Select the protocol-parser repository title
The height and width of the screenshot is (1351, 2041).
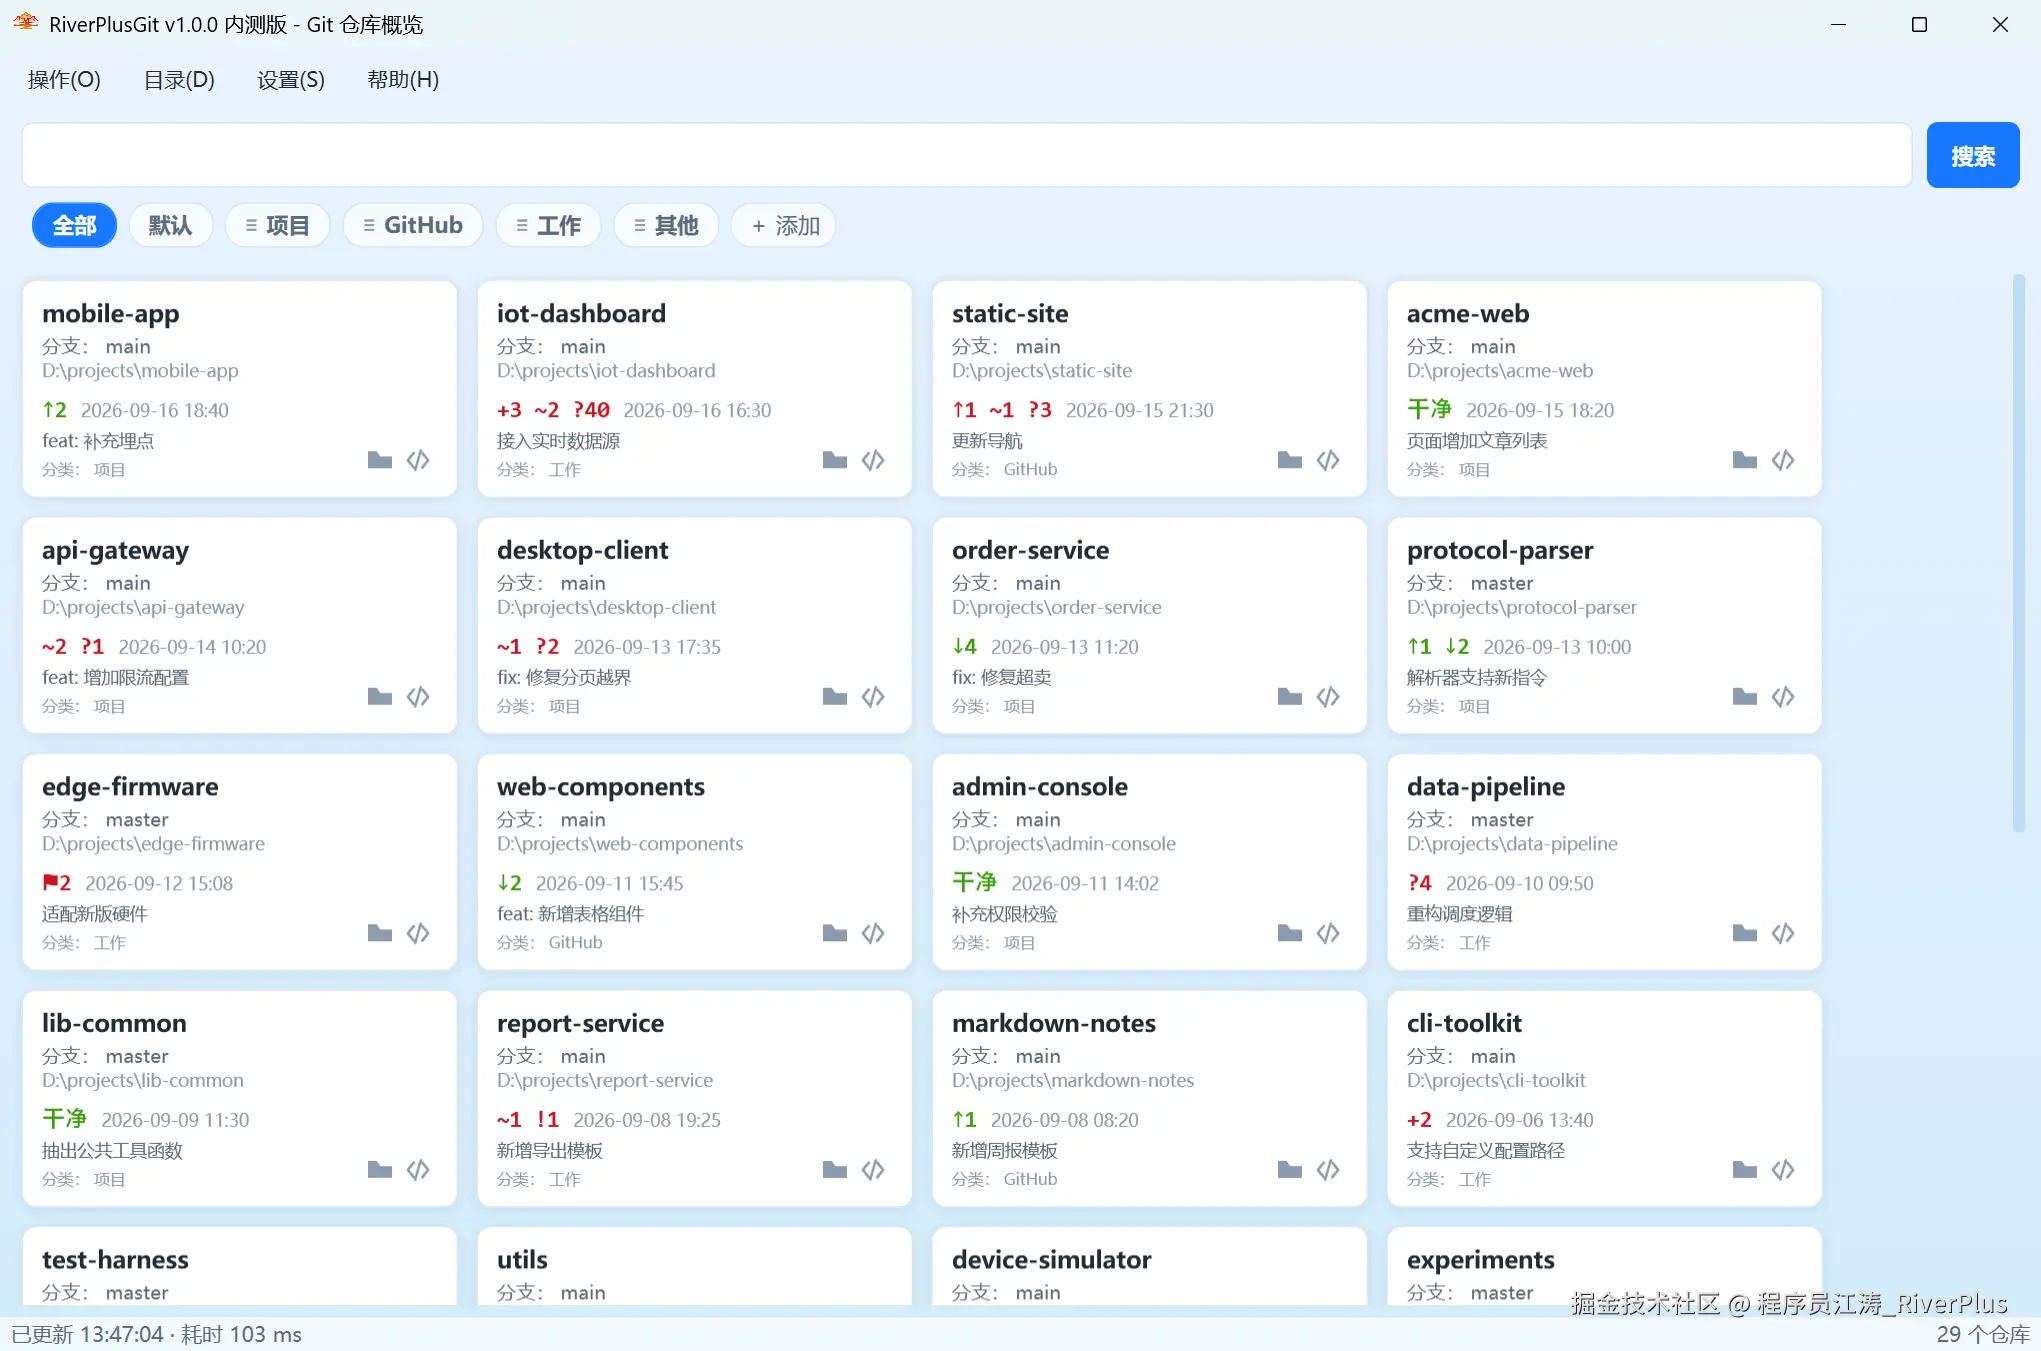1500,550
